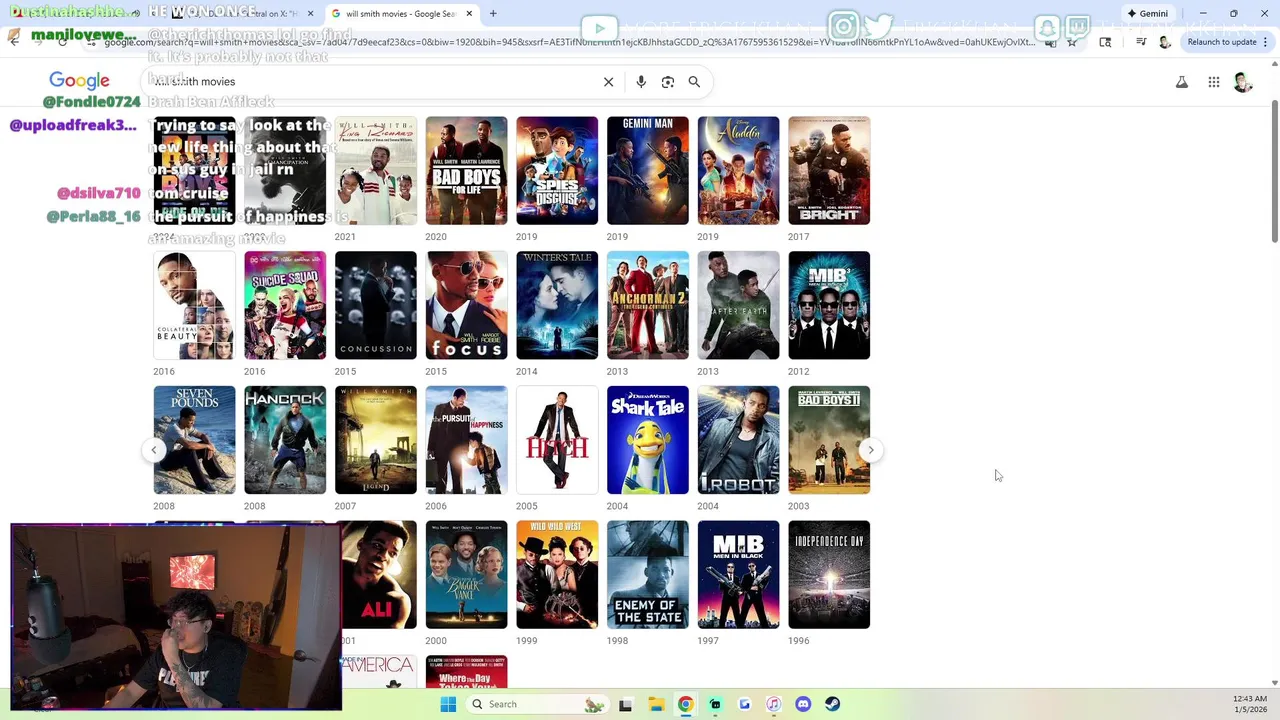Launch Steam from the taskbar
1280x720 pixels.
(x=832, y=704)
